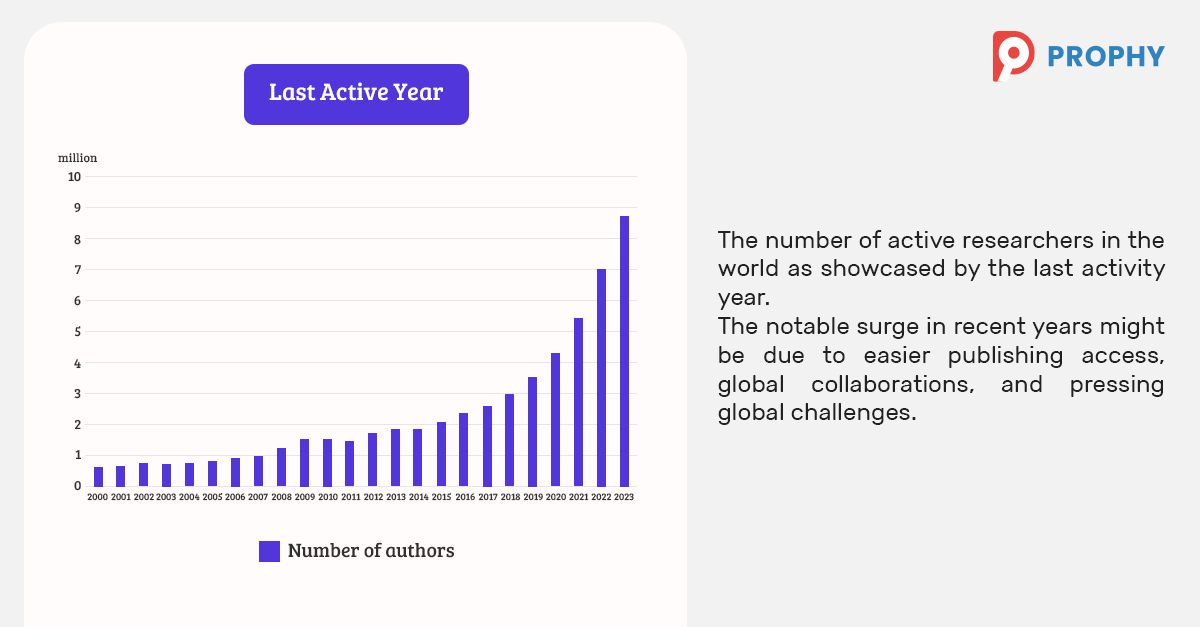Click the 2016 bar in the chart
Image resolution: width=1200 pixels, height=627 pixels.
(464, 450)
